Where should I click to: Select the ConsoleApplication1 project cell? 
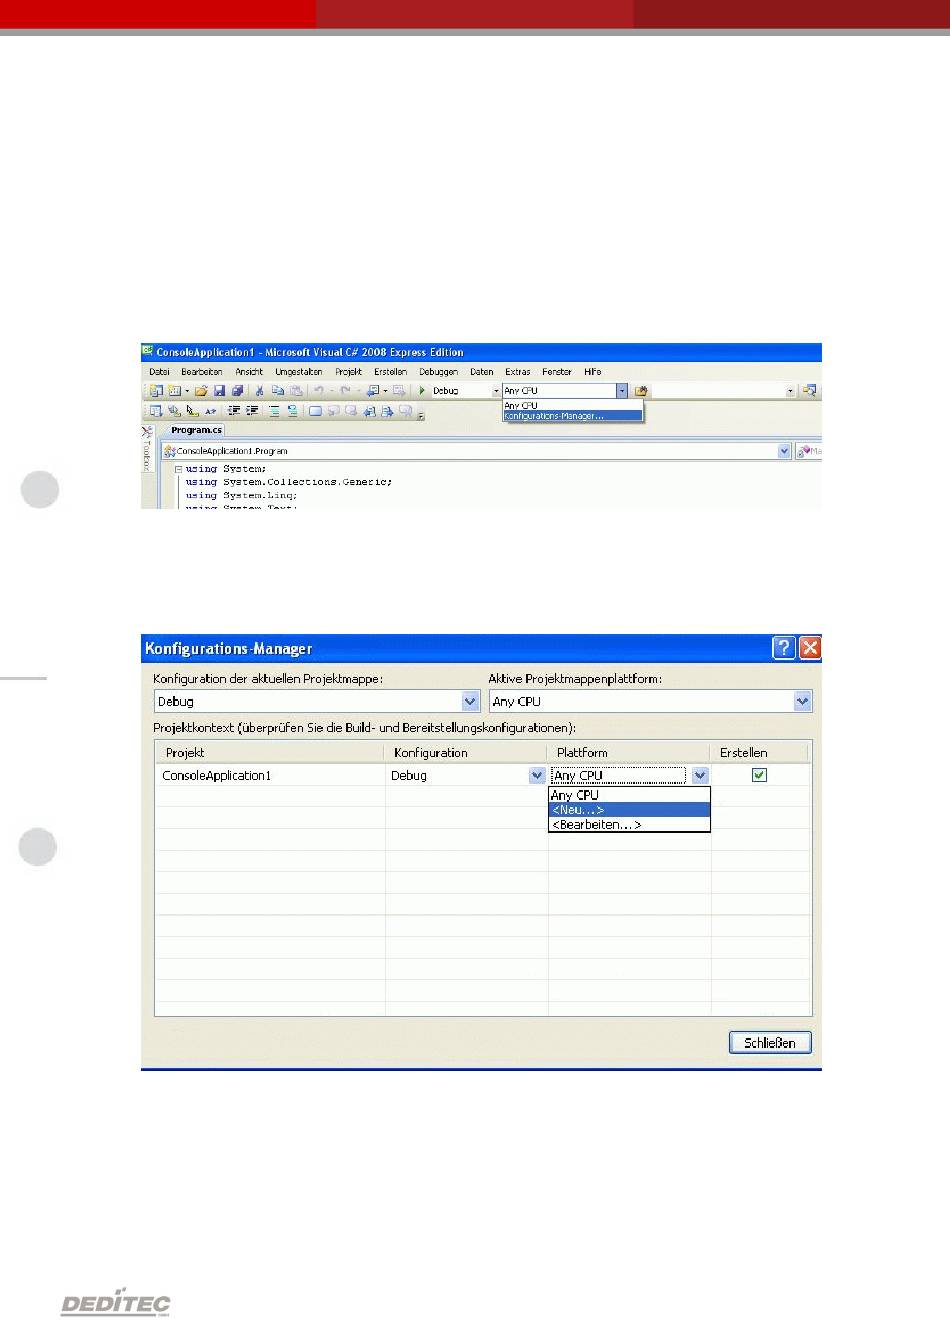coord(270,775)
